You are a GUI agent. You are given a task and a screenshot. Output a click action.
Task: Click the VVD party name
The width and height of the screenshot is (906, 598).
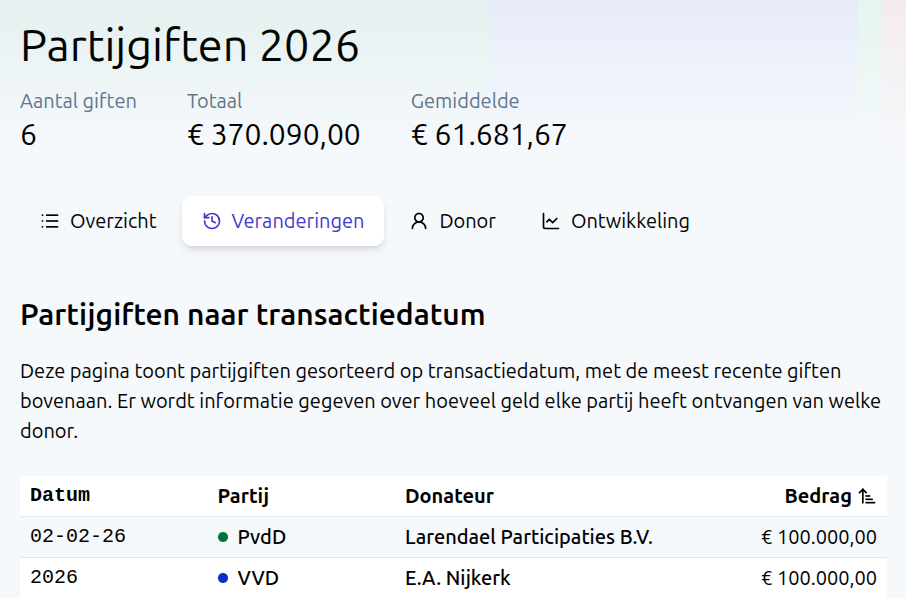pos(258,578)
